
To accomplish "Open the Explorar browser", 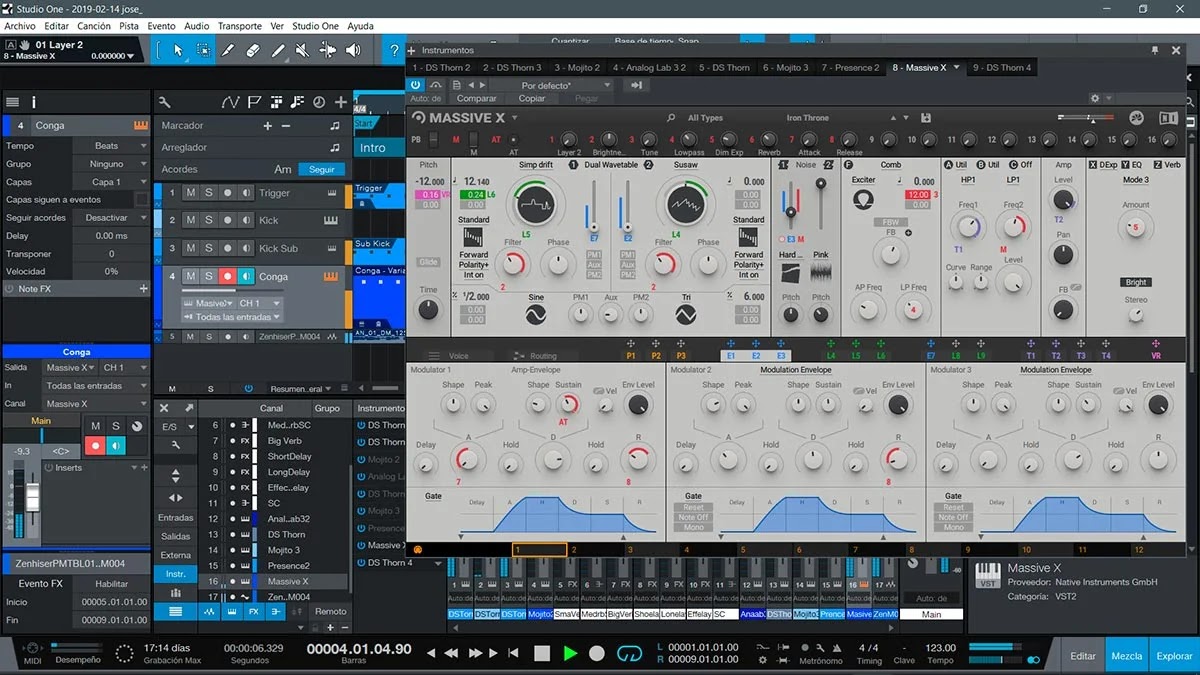I will pyautogui.click(x=1174, y=656).
